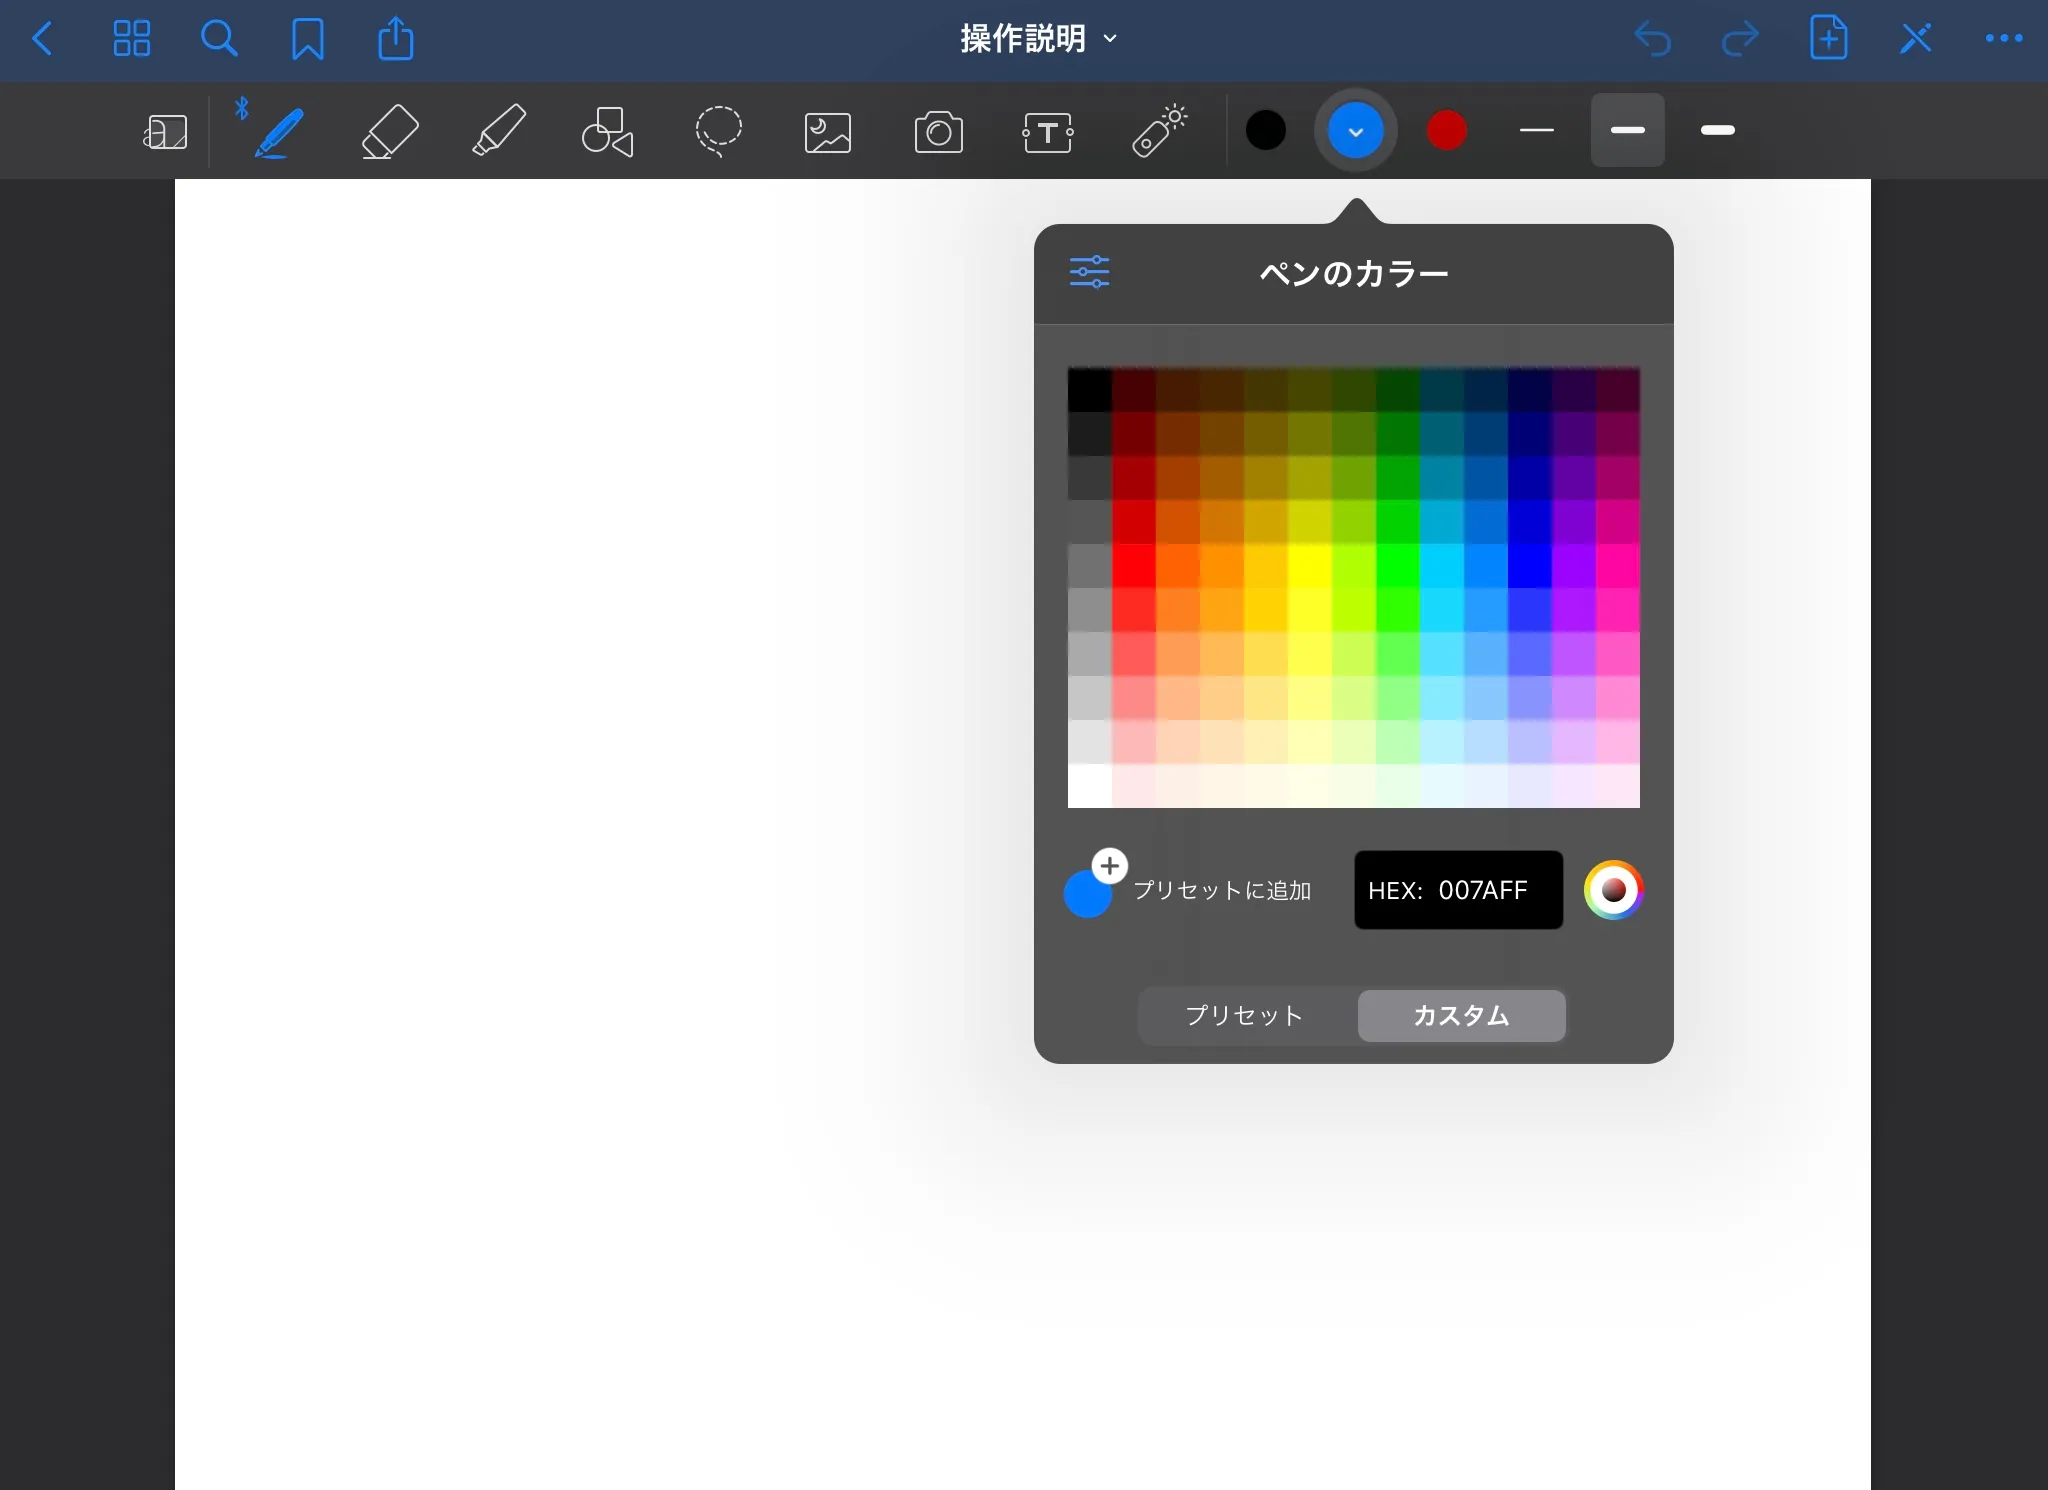This screenshot has width=2048, height=1490.
Task: Switch to the プリセット tab
Action: [1245, 1015]
